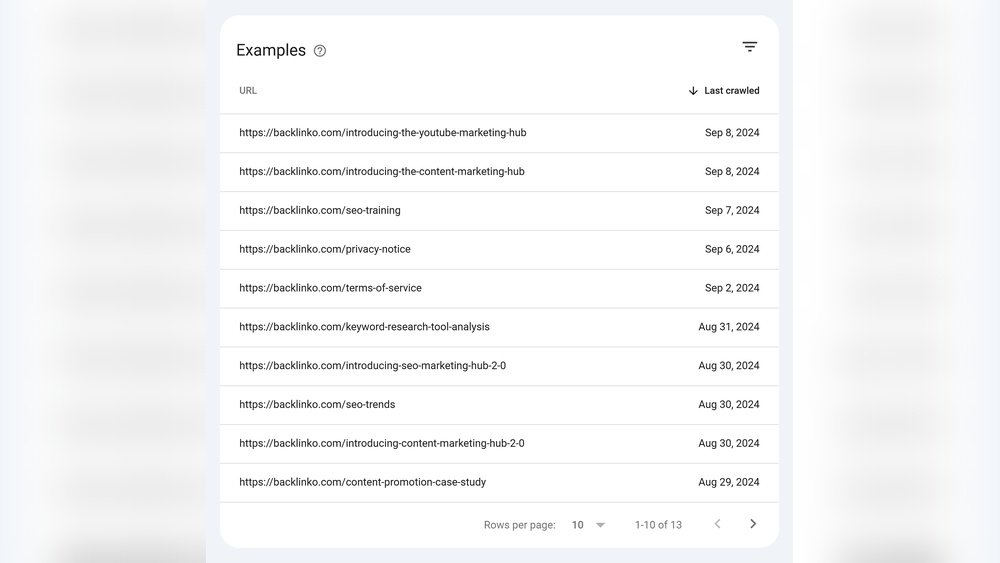Select the terms-of-service URL row
This screenshot has width=1000, height=563.
click(499, 288)
